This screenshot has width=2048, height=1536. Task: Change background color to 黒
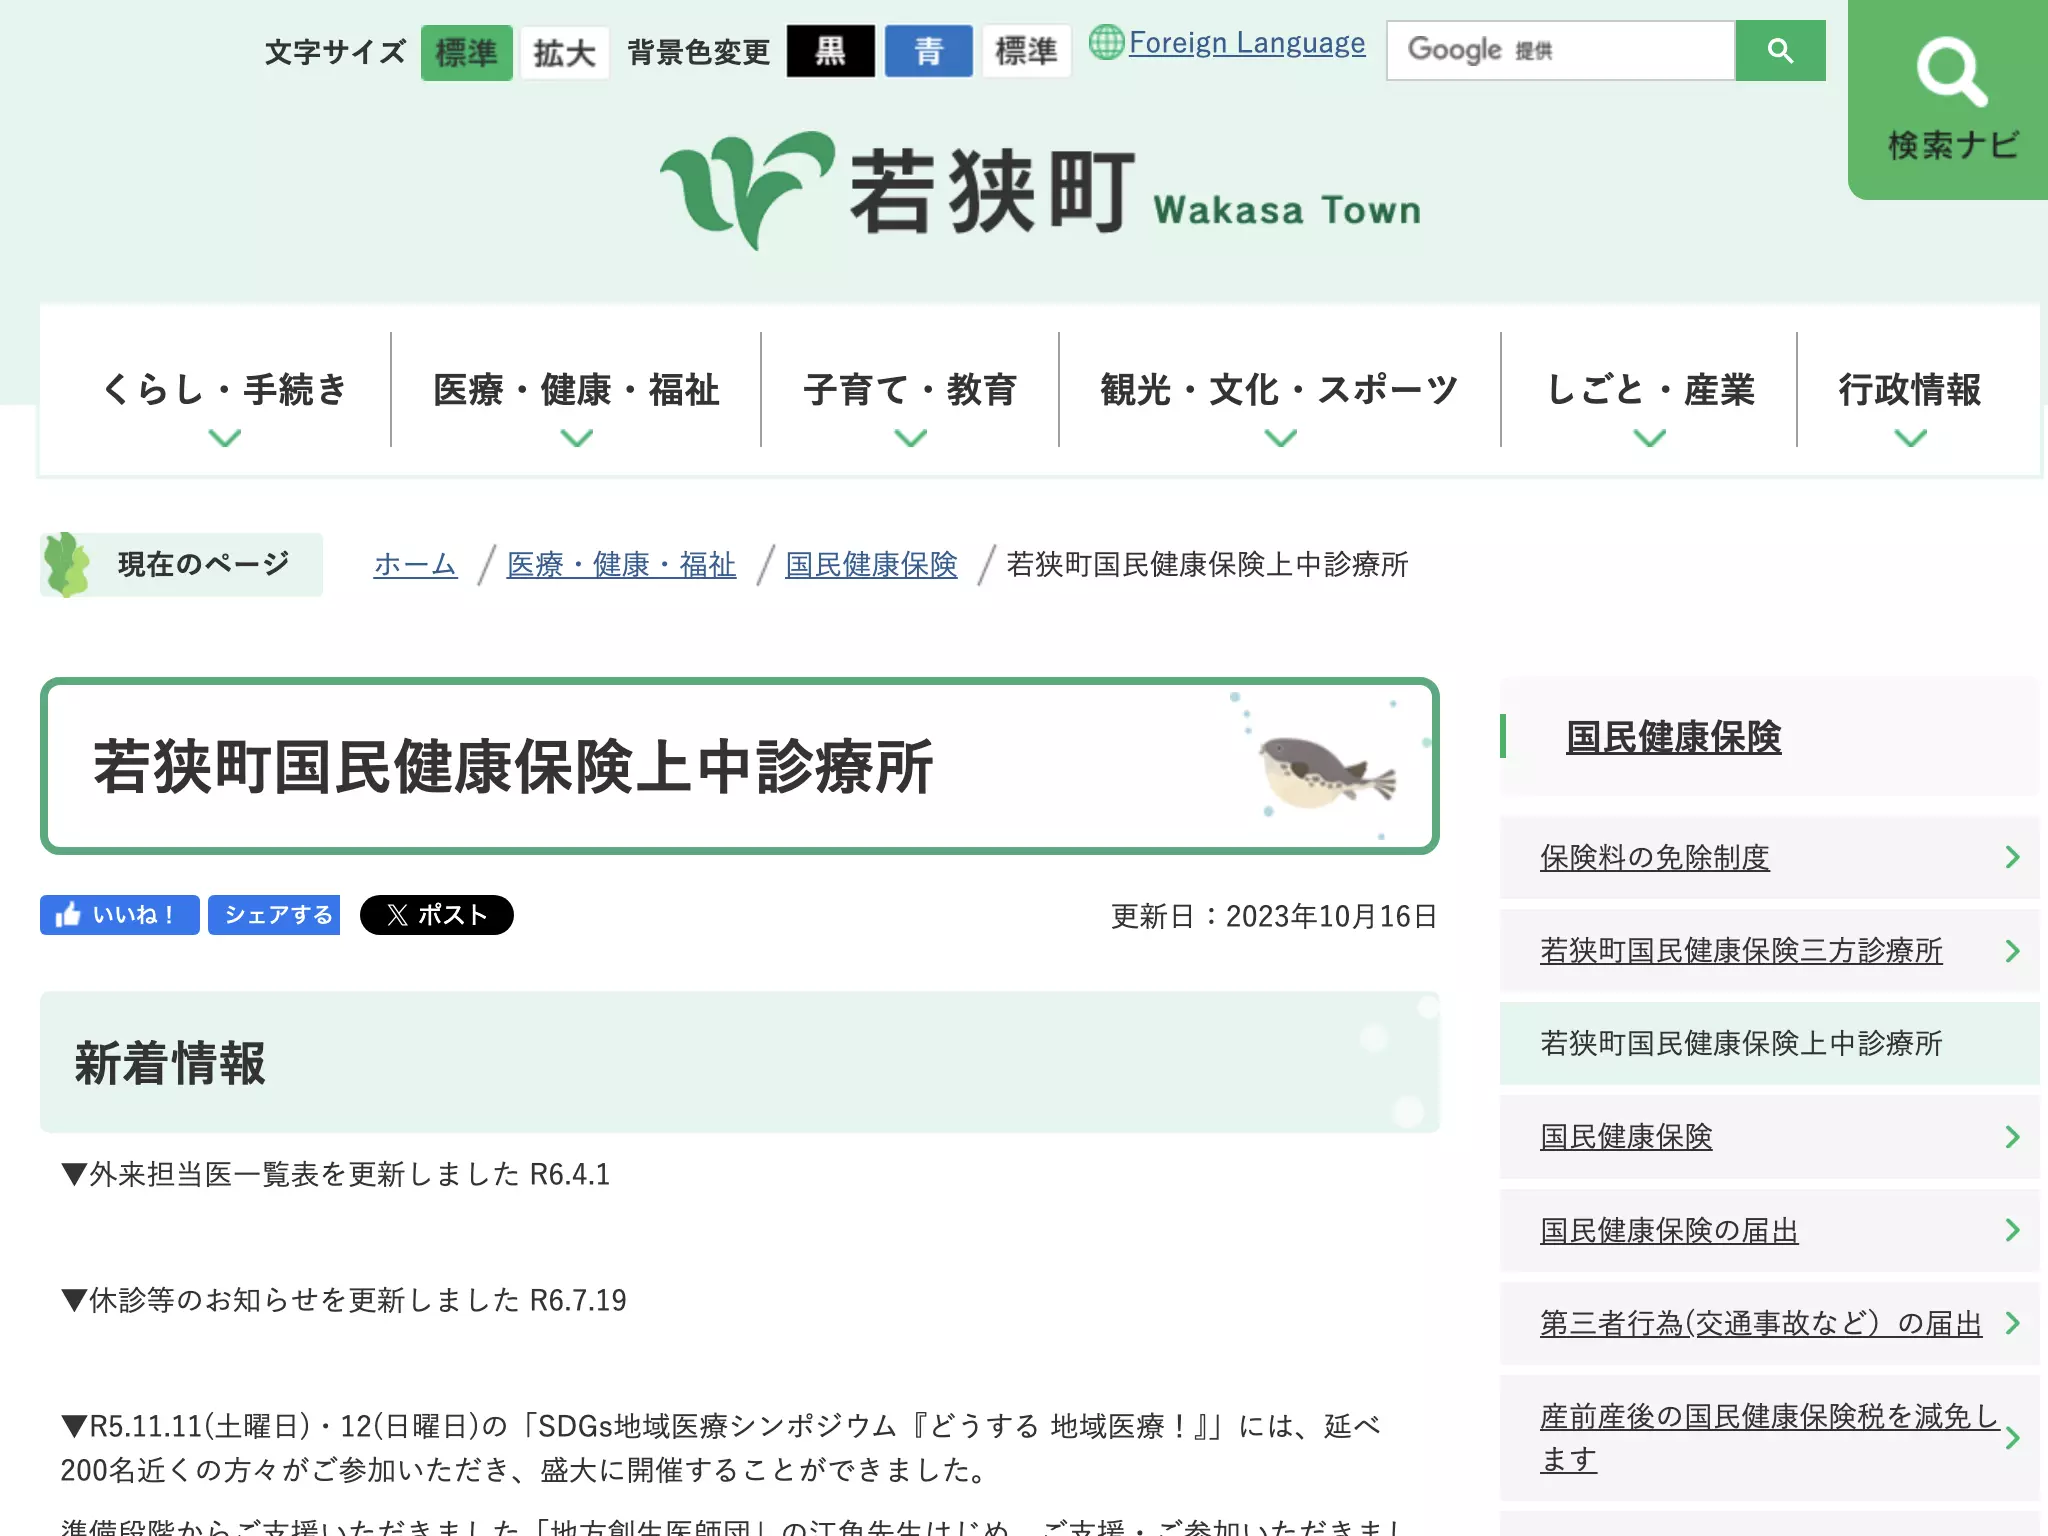click(830, 51)
